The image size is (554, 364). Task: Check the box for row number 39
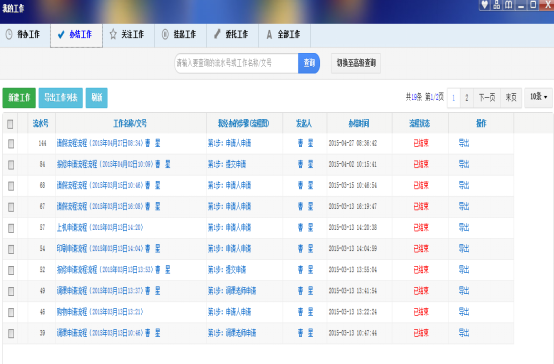[x=11, y=333]
